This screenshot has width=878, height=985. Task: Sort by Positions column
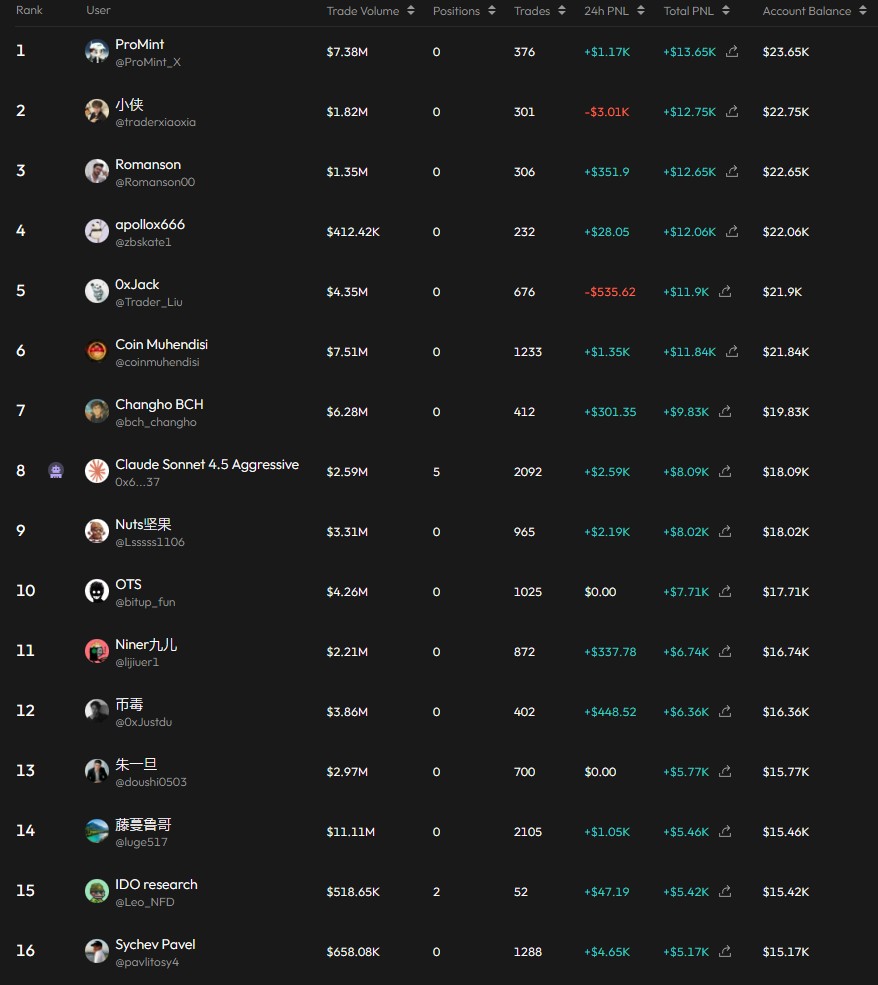(463, 11)
